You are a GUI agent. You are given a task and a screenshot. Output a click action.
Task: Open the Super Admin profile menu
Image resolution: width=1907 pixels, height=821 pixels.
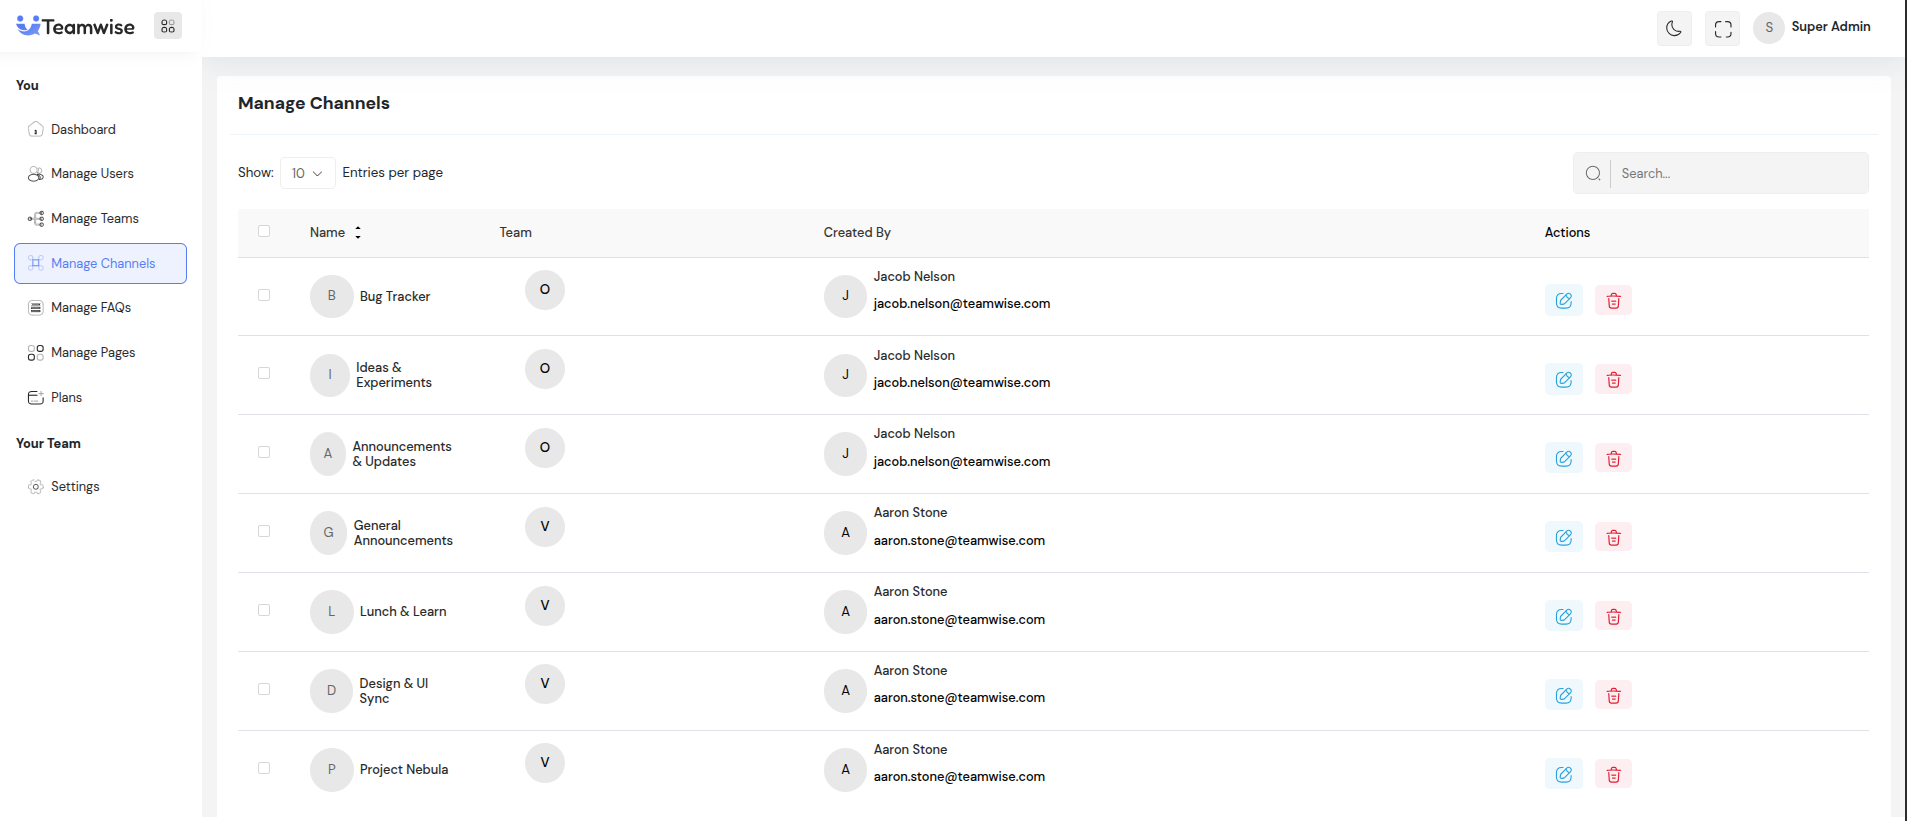click(1812, 27)
